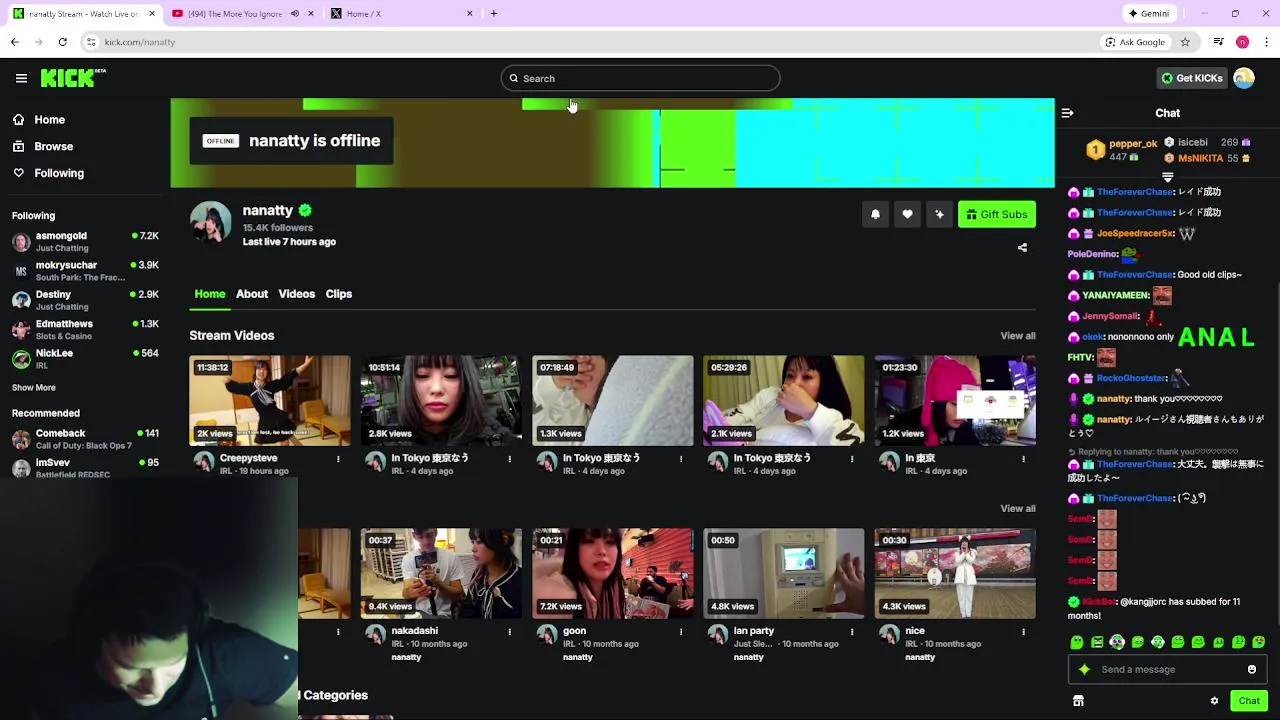Open the 05:29:26 stream video thumbnail

pyautogui.click(x=783, y=400)
